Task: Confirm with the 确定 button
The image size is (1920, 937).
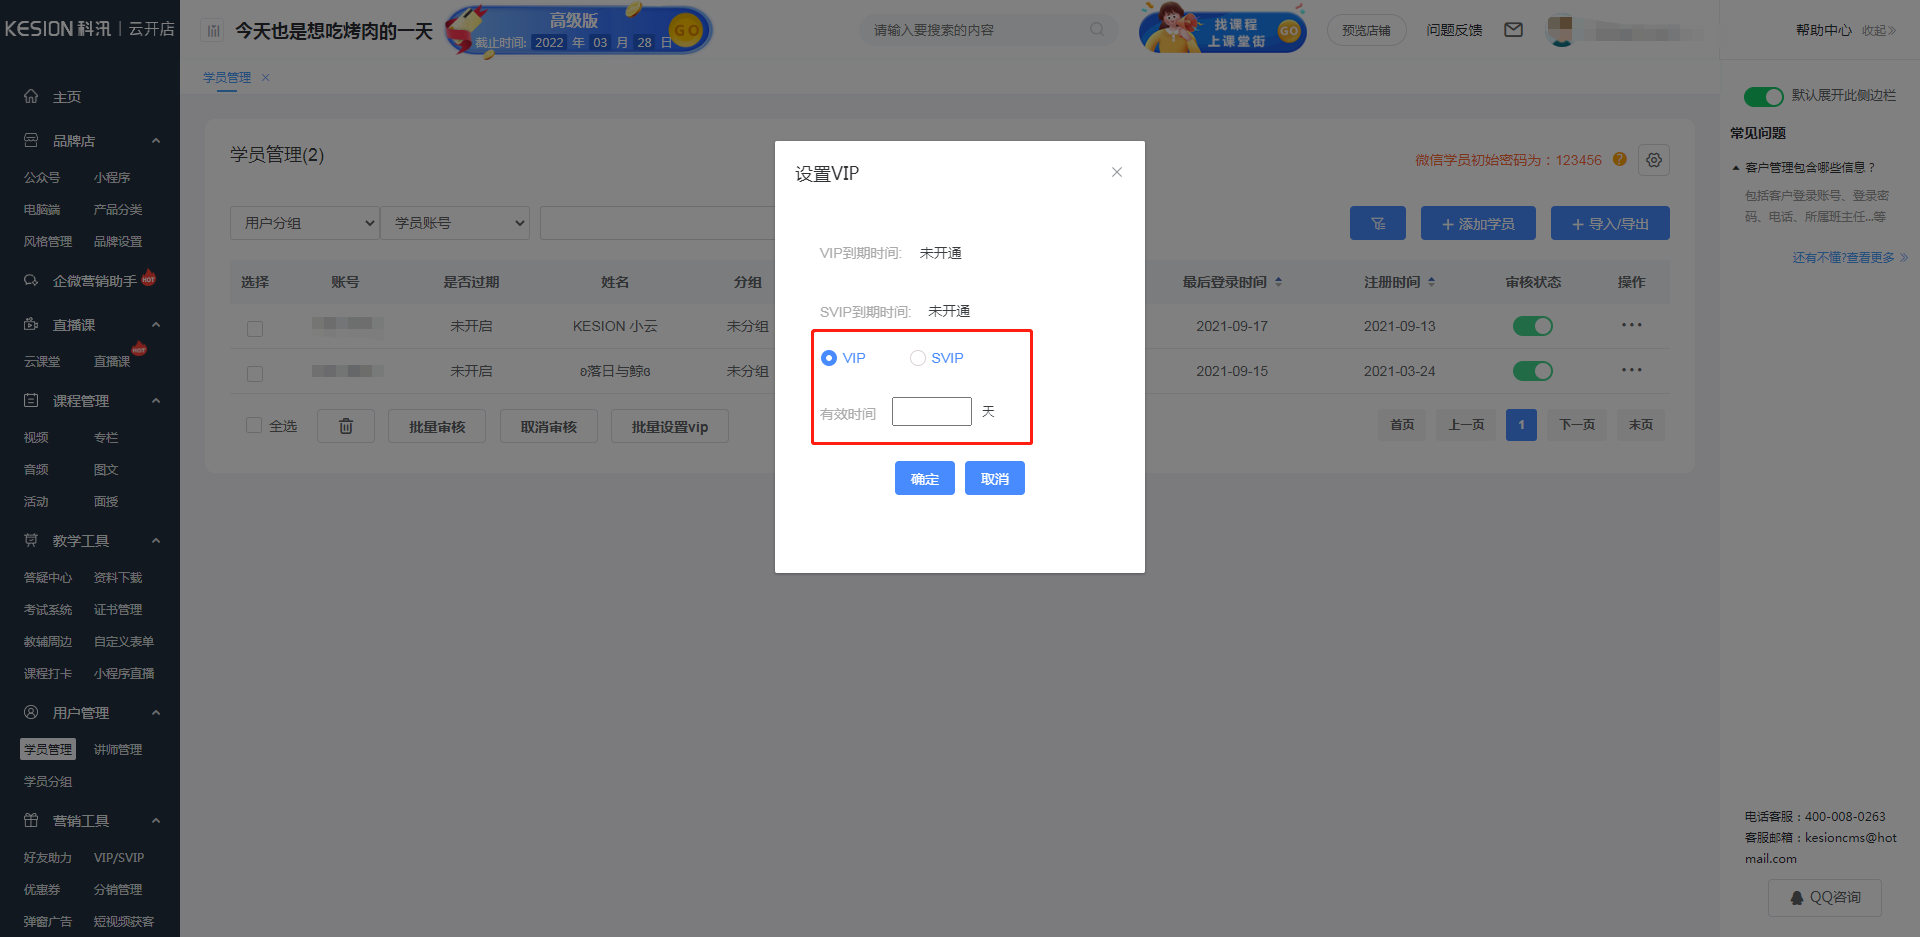Action: point(925,478)
